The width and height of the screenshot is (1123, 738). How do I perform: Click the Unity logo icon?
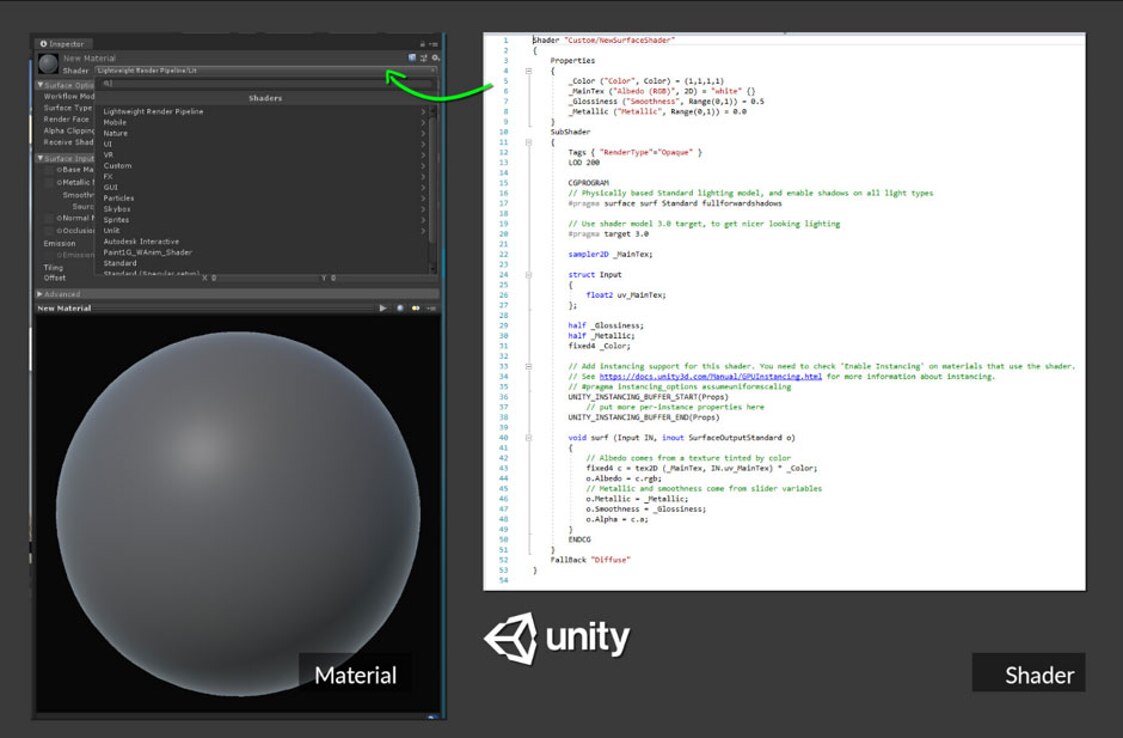510,637
